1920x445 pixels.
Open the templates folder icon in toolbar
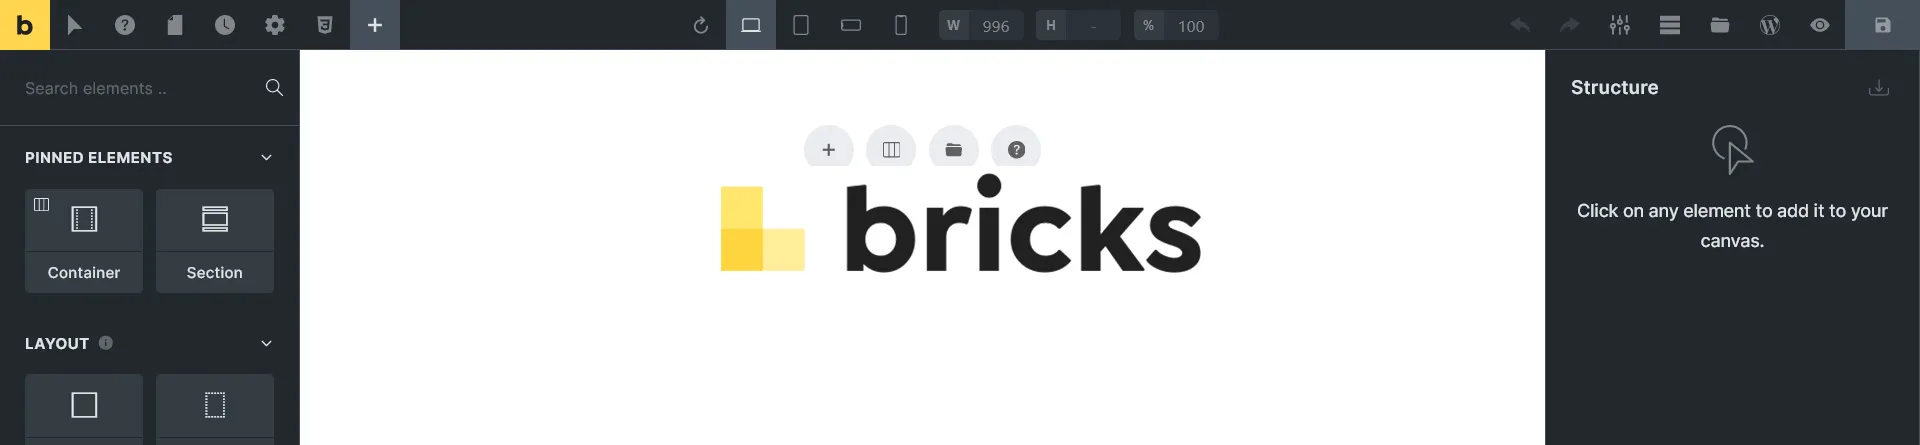(x=1720, y=25)
